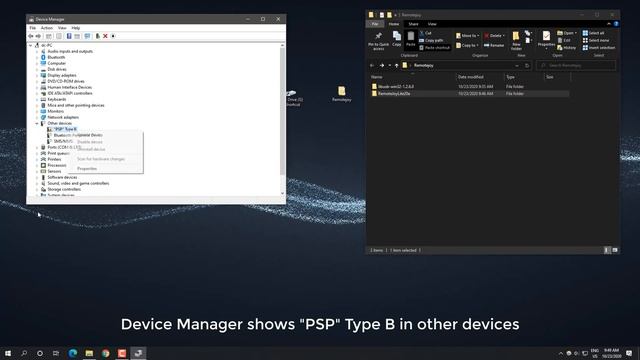Open the Move to dropdown
Viewport: 640px width, 360px height.
[x=467, y=36]
